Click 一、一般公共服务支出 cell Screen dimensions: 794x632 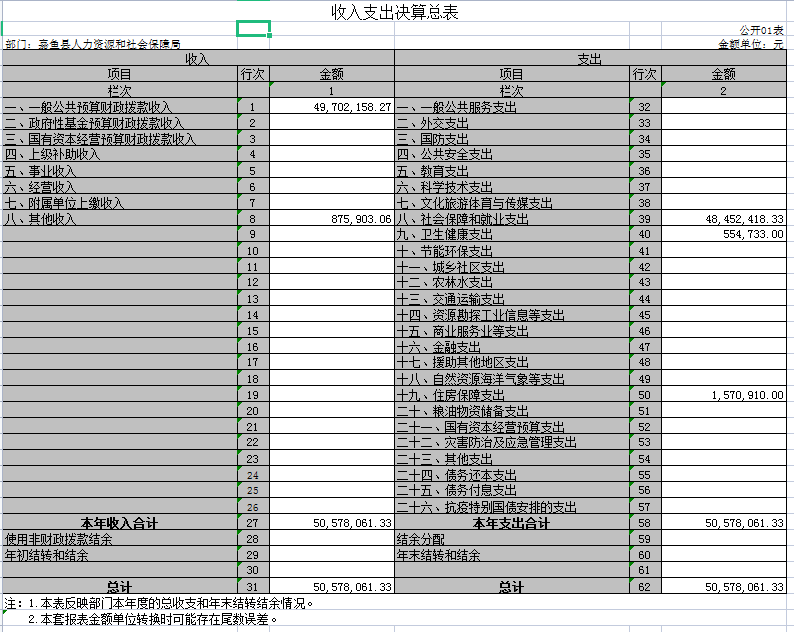(x=511, y=107)
